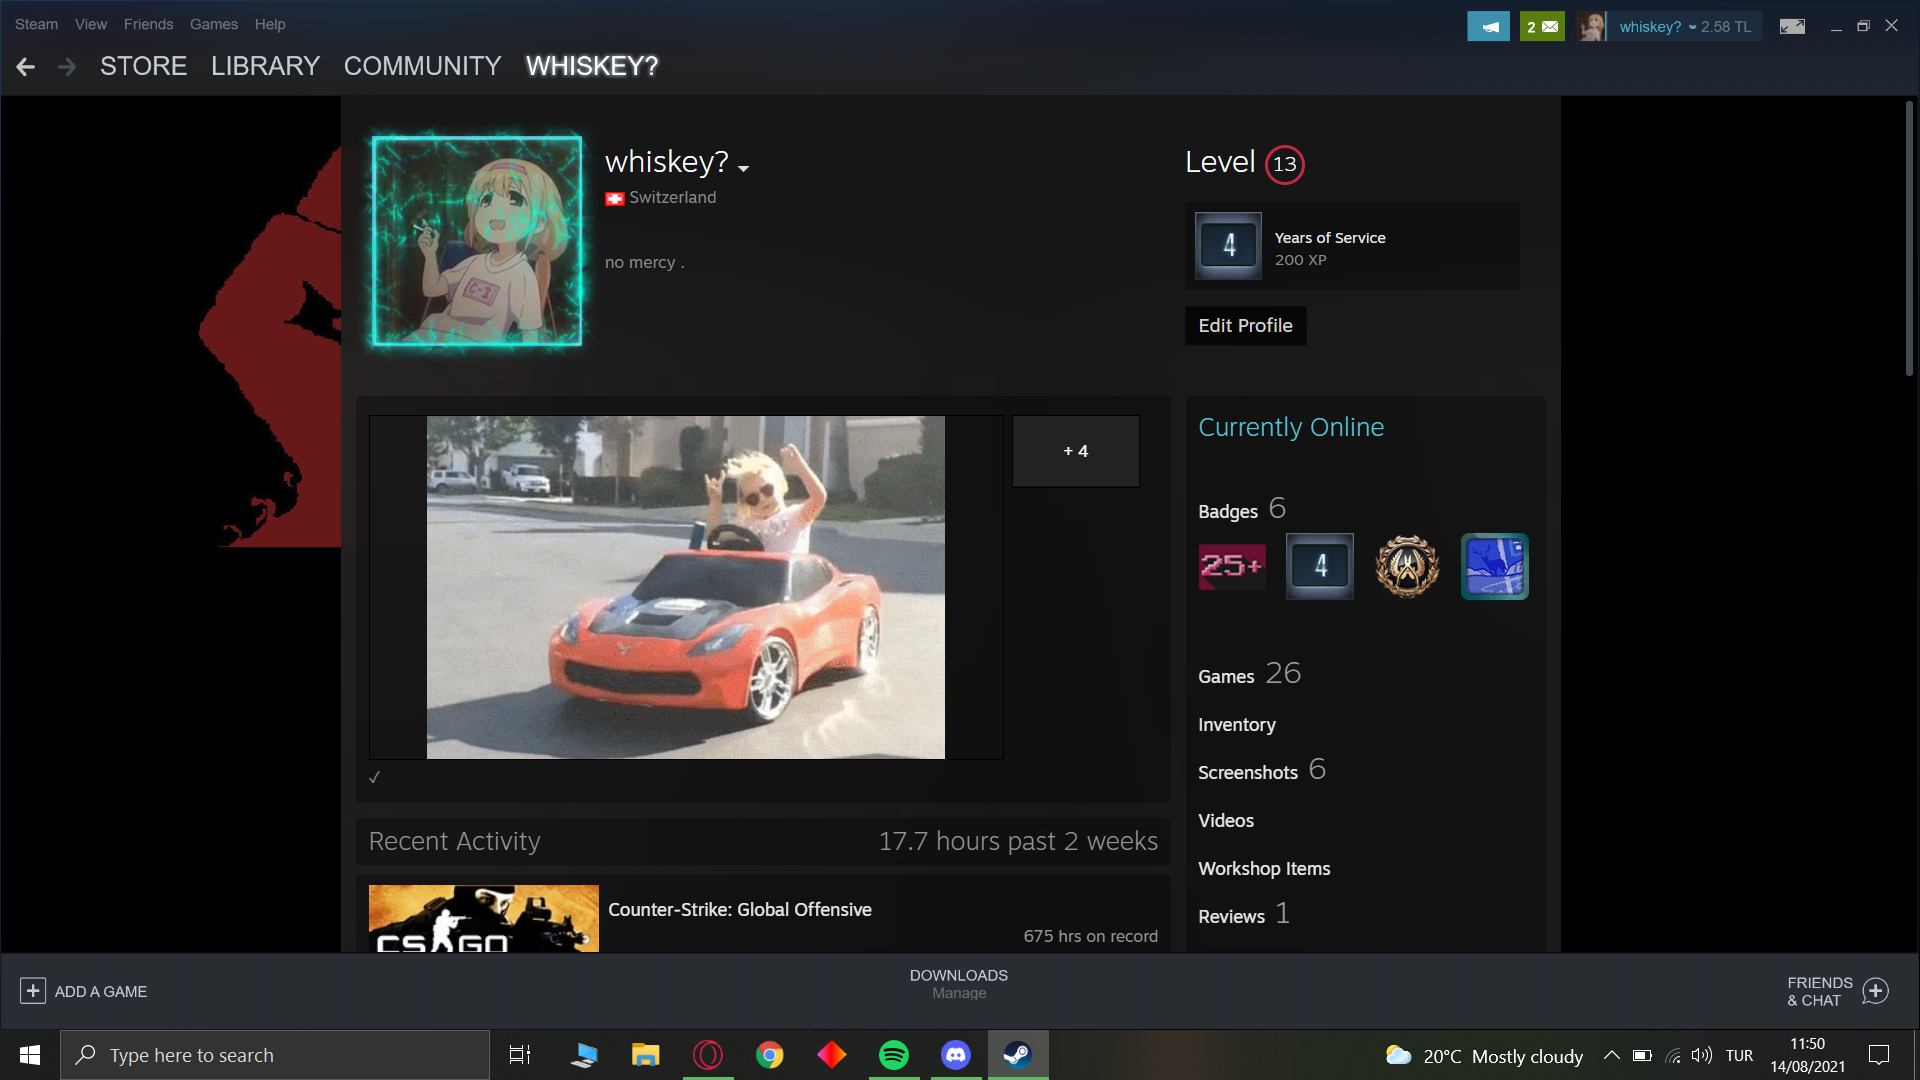
Task: Switch to the LIBRARY tab
Action: click(265, 66)
